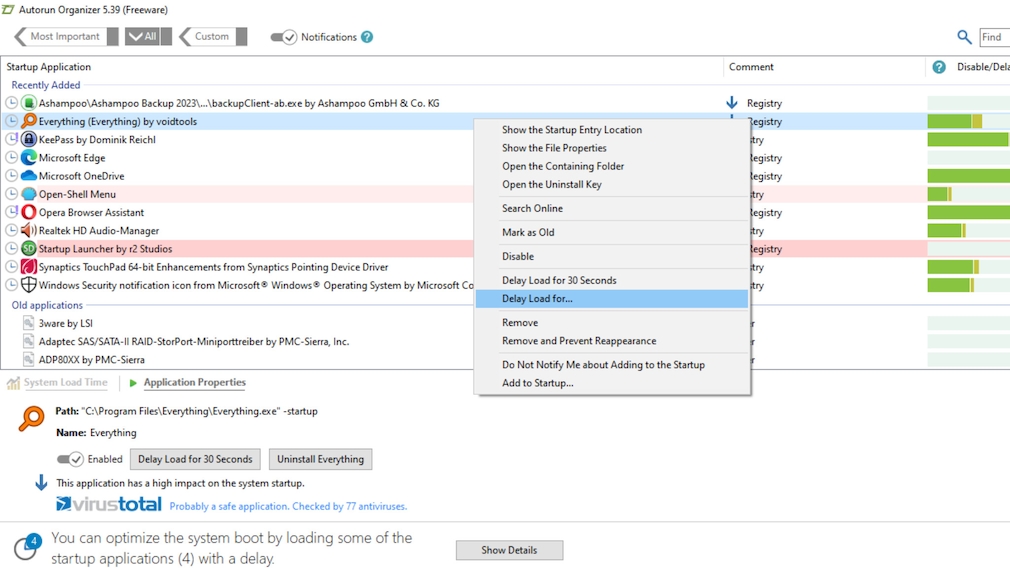Click the load time bar on Everything row

[x=955, y=121]
